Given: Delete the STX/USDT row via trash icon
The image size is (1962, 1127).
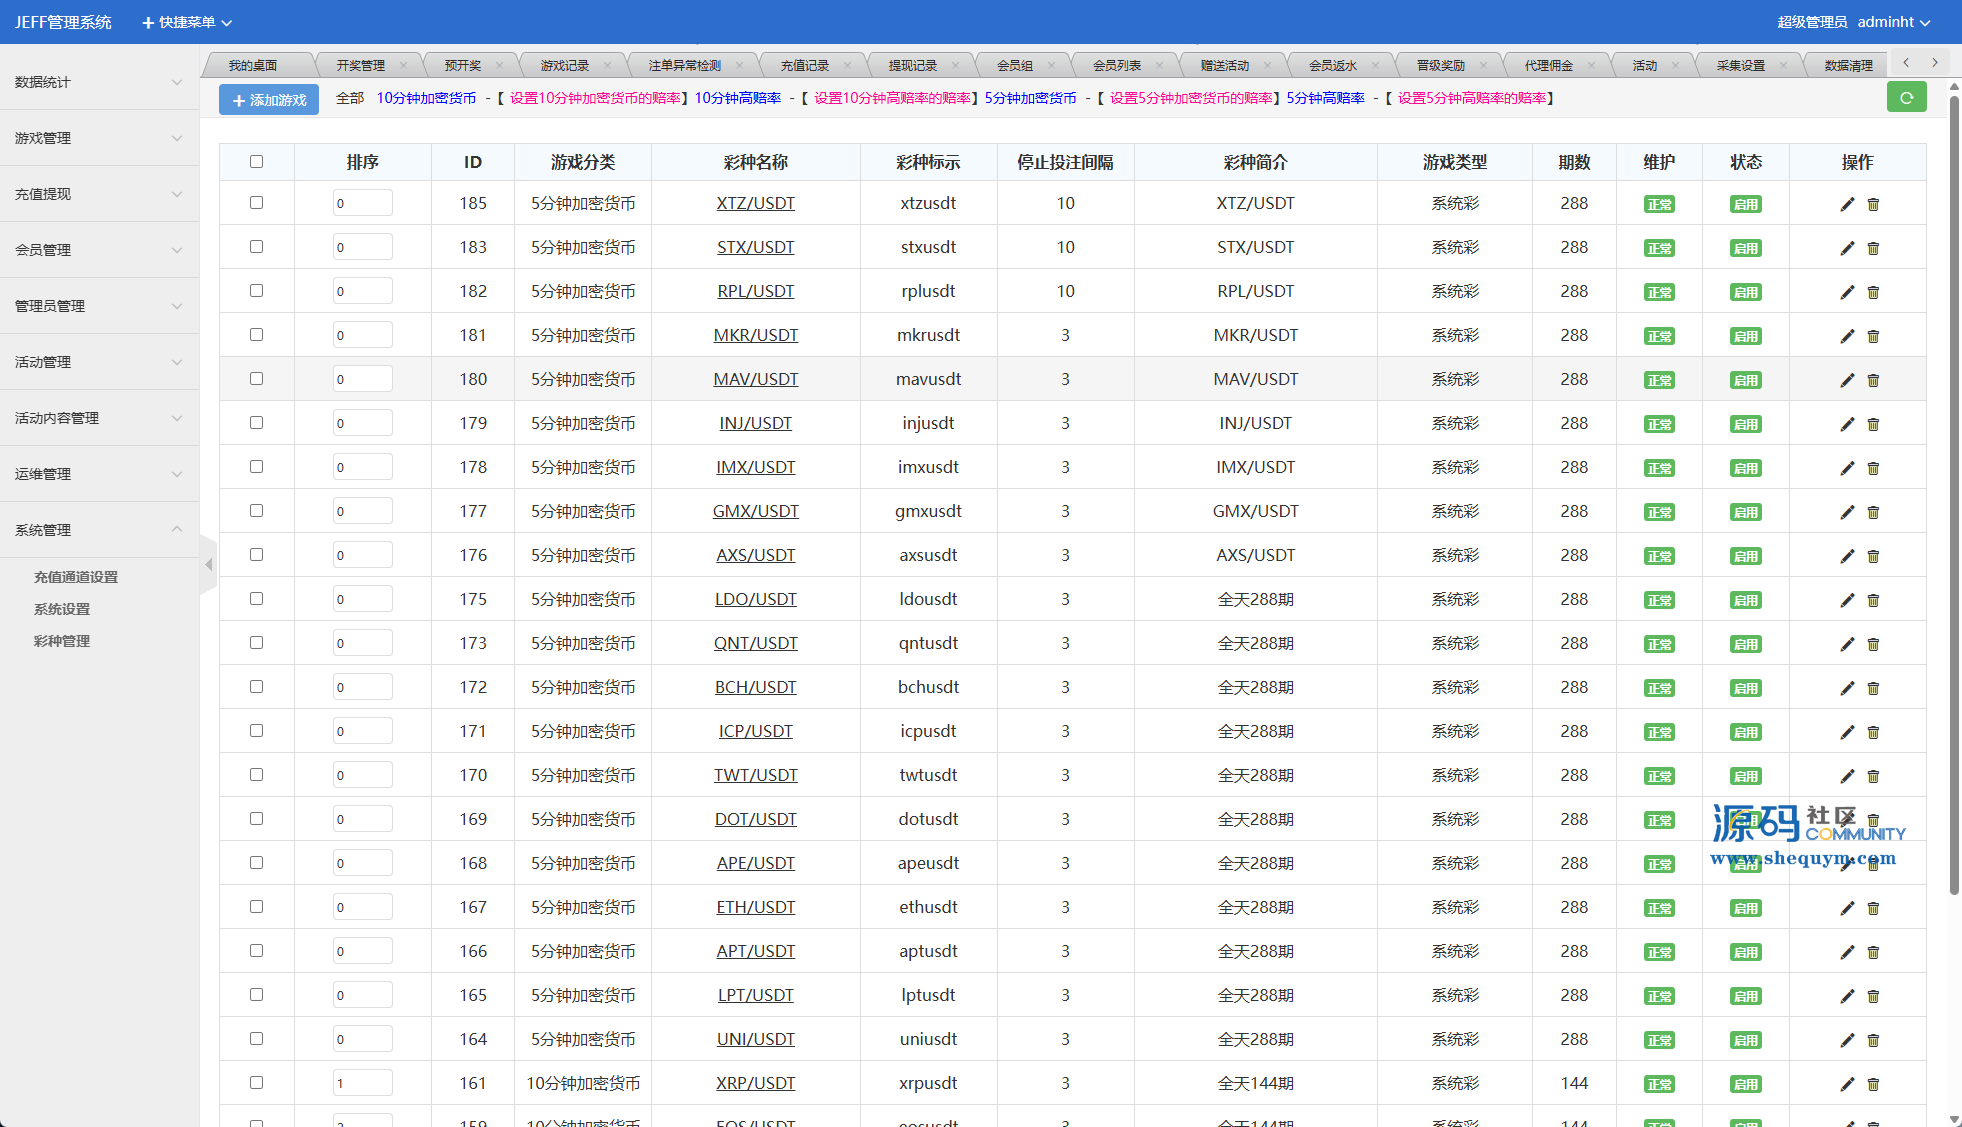Looking at the screenshot, I should [x=1873, y=248].
